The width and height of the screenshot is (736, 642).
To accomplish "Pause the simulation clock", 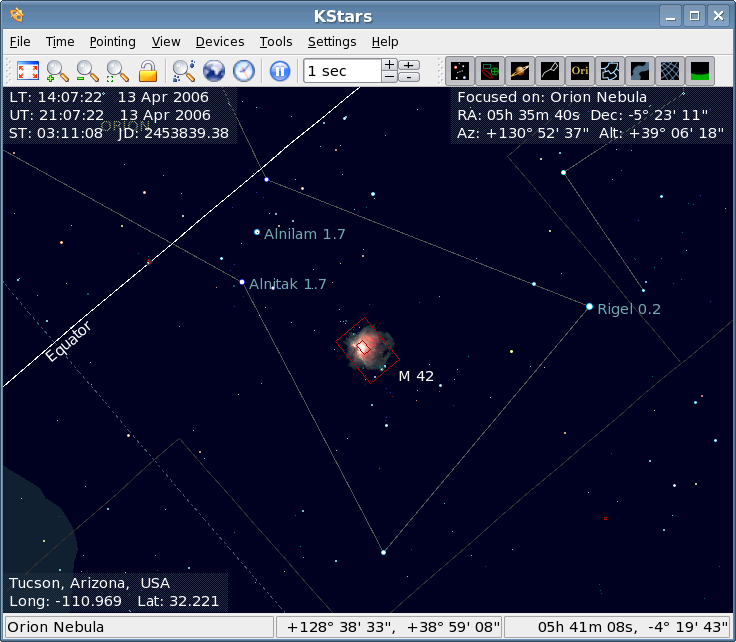I will pyautogui.click(x=280, y=71).
